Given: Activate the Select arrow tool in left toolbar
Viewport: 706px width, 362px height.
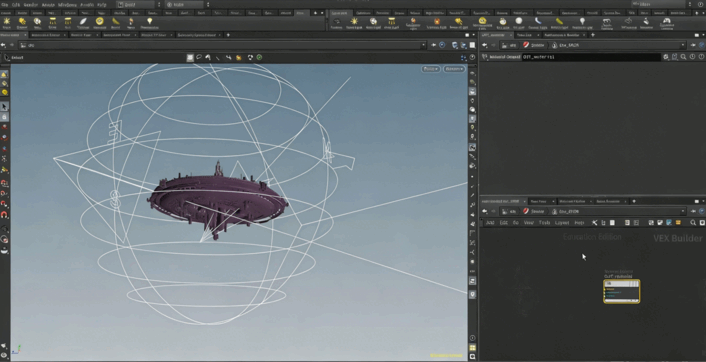Looking at the screenshot, I should click(x=5, y=107).
